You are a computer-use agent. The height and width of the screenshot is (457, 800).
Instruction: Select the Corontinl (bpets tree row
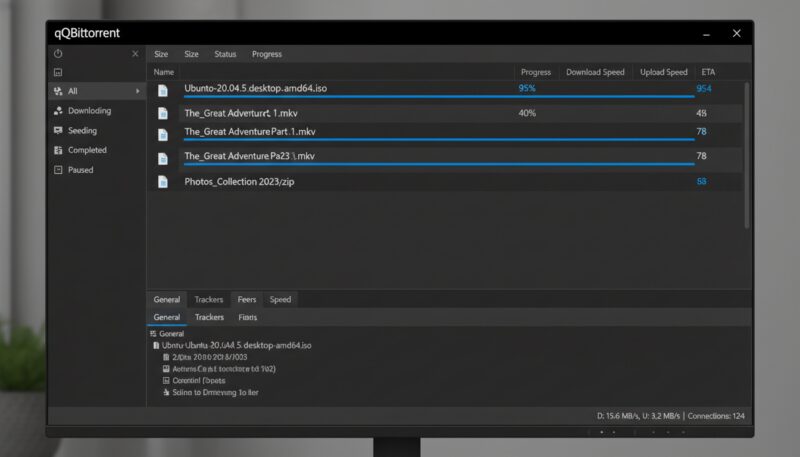pos(198,380)
